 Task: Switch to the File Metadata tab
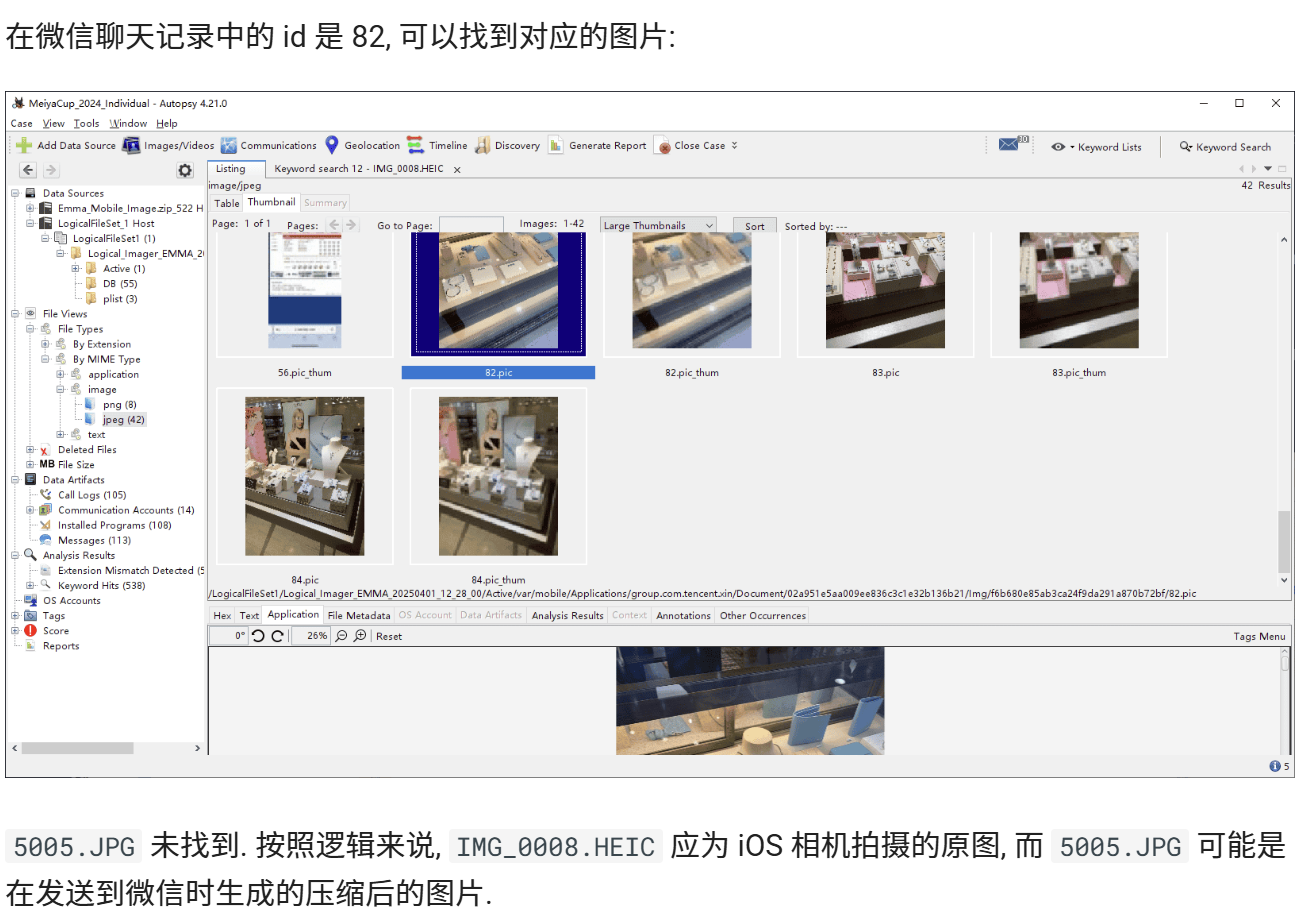tap(358, 615)
